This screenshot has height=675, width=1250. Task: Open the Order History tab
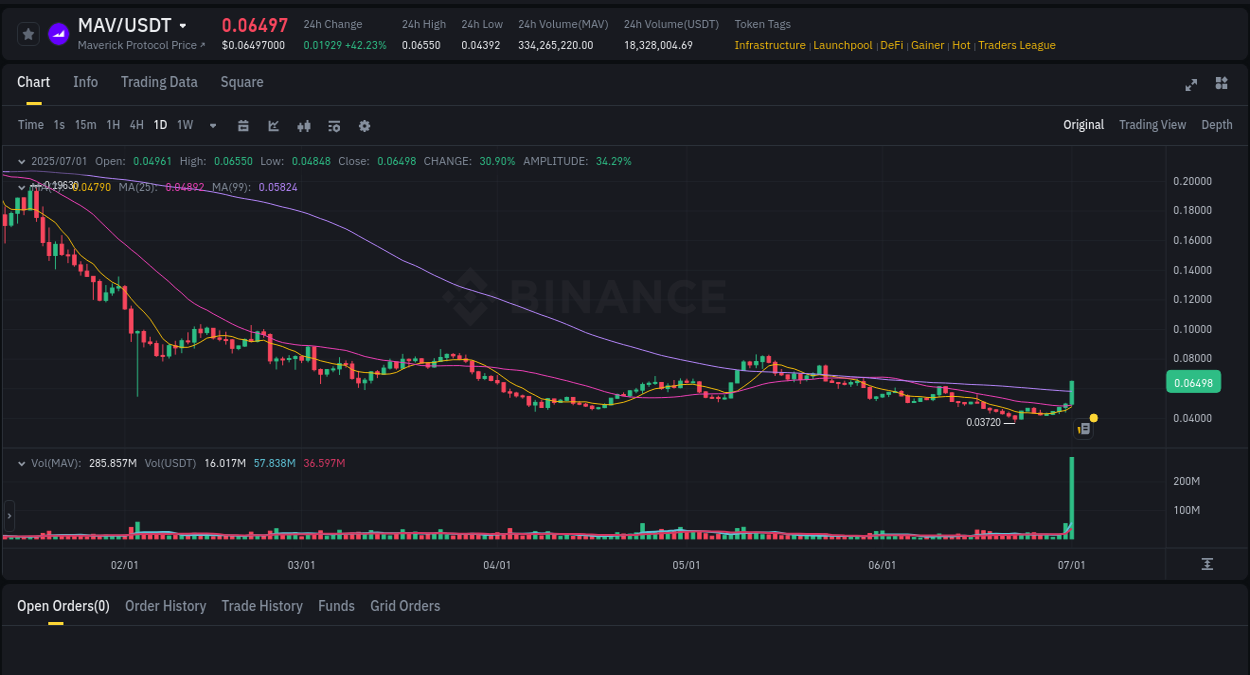pyautogui.click(x=165, y=606)
